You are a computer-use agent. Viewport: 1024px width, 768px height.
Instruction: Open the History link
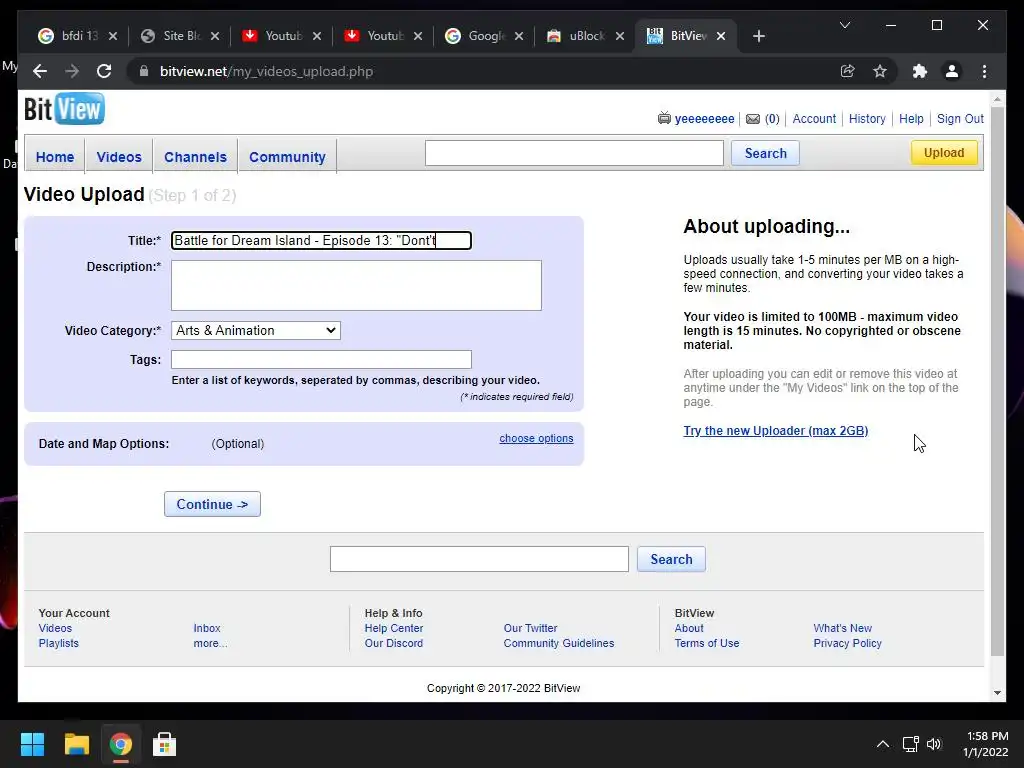coord(867,119)
